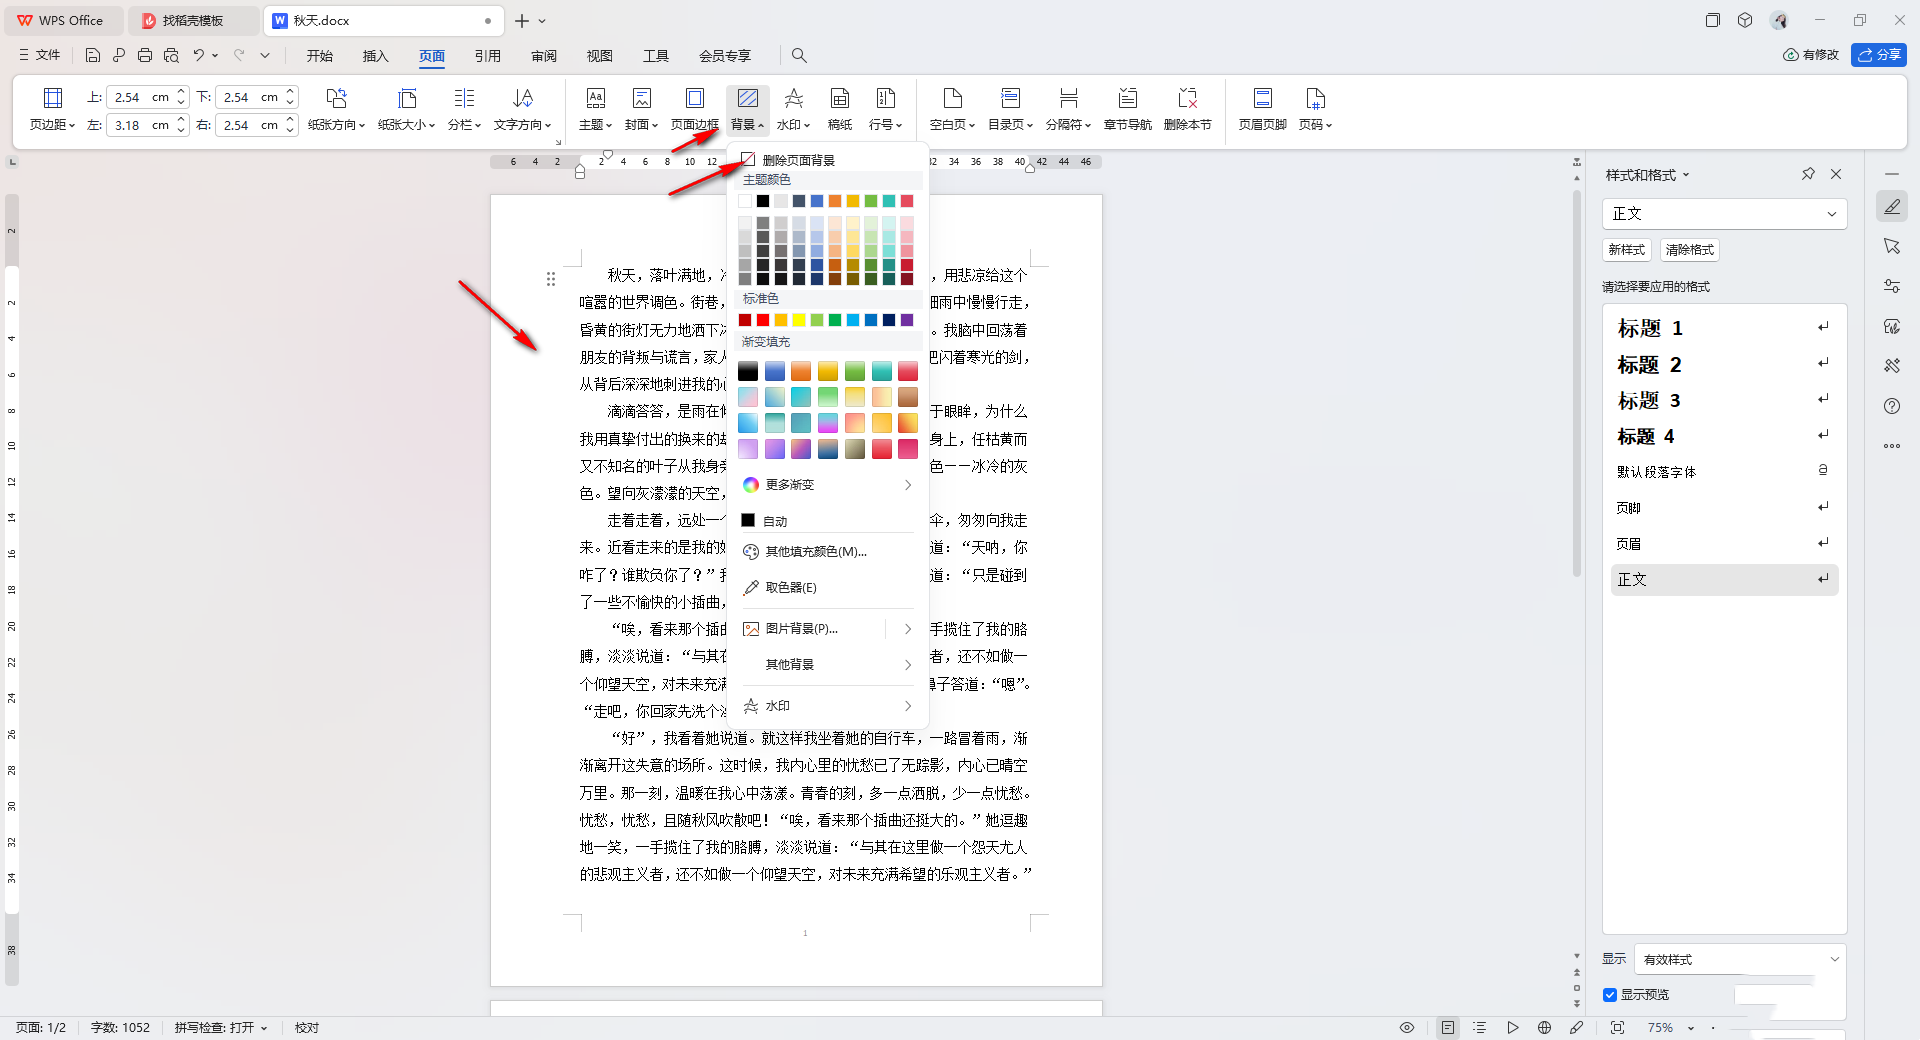Open the Show 有效样式 dropdown
Screen dimensions: 1920x1040
[x=1740, y=959]
